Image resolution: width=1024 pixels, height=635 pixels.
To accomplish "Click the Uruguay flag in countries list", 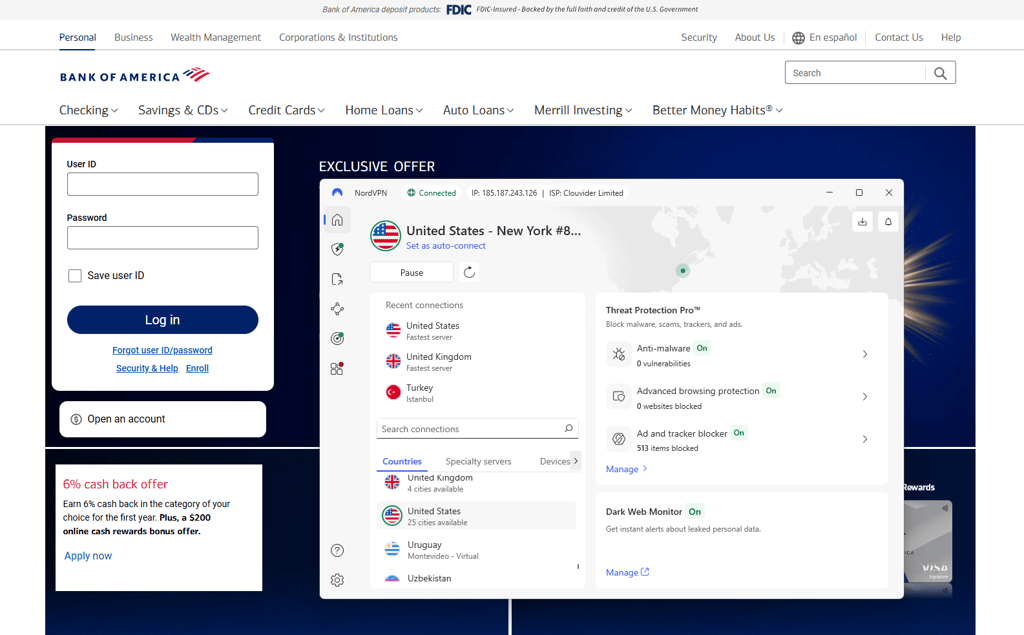I will click(x=392, y=549).
